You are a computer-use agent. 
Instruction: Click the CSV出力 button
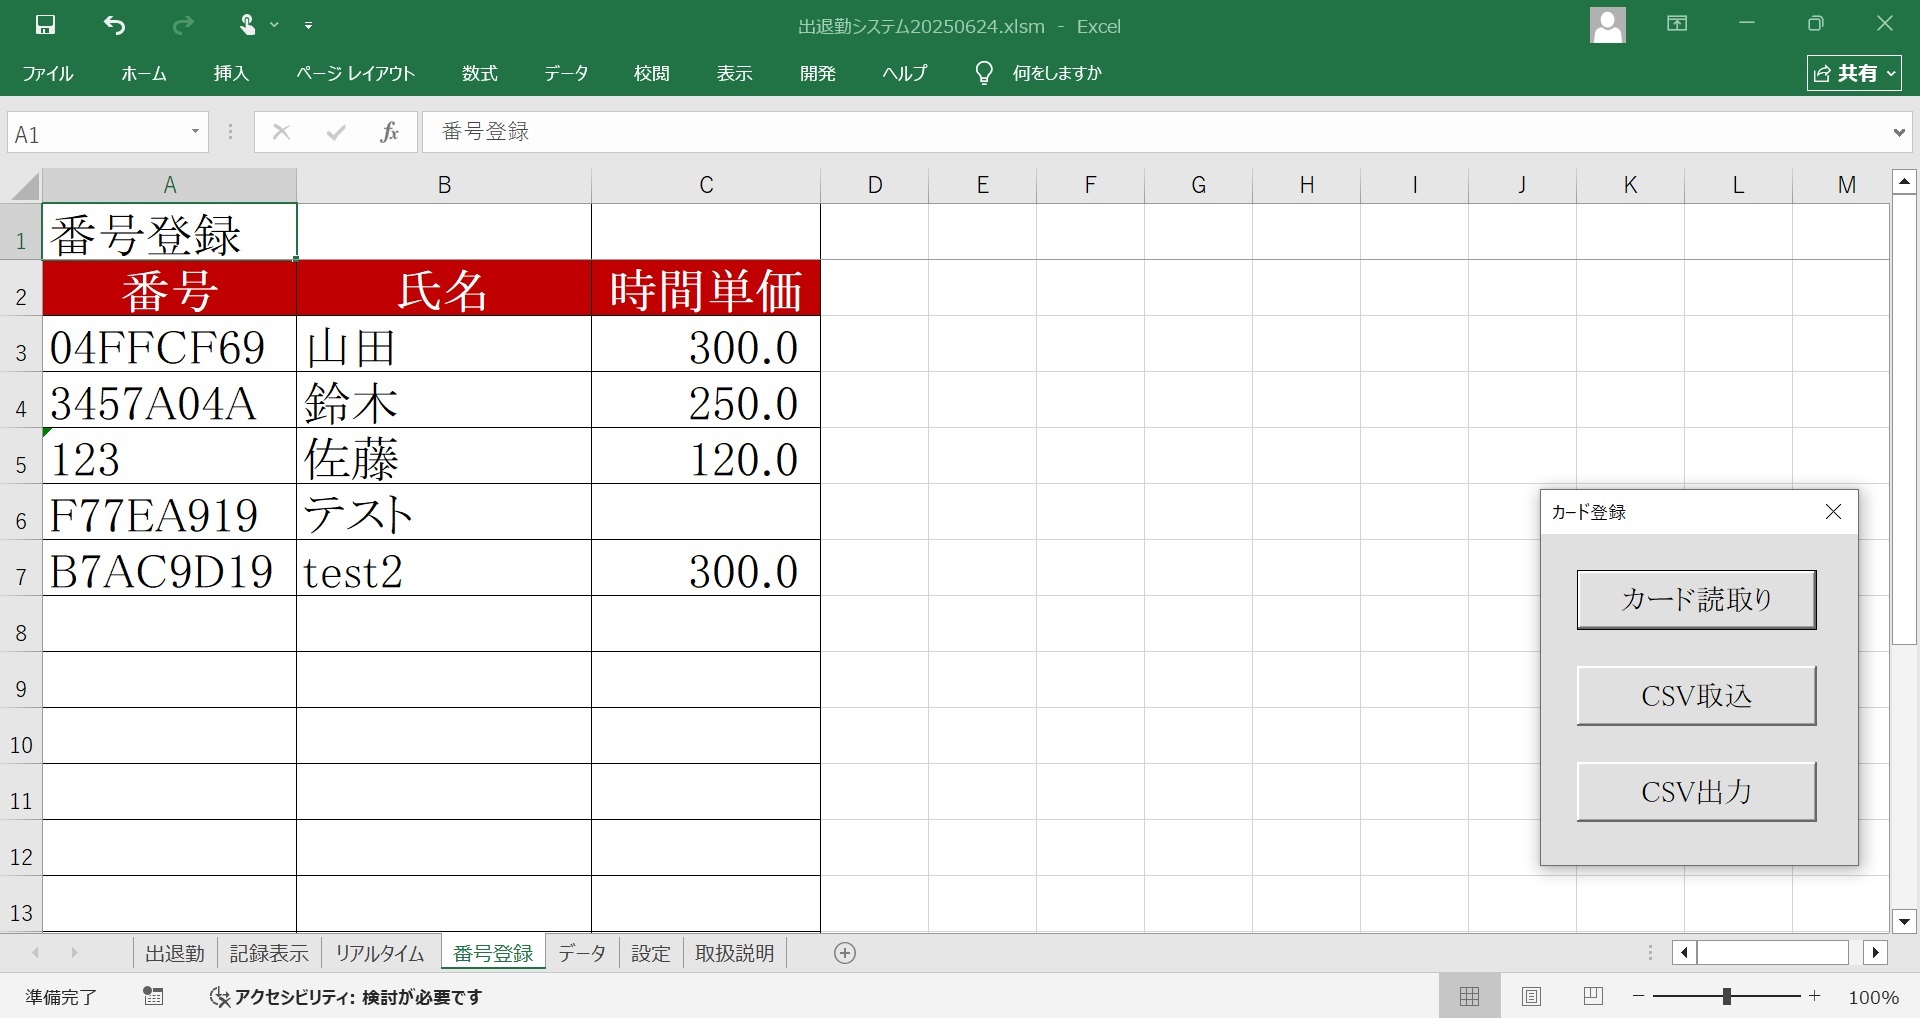pyautogui.click(x=1696, y=791)
